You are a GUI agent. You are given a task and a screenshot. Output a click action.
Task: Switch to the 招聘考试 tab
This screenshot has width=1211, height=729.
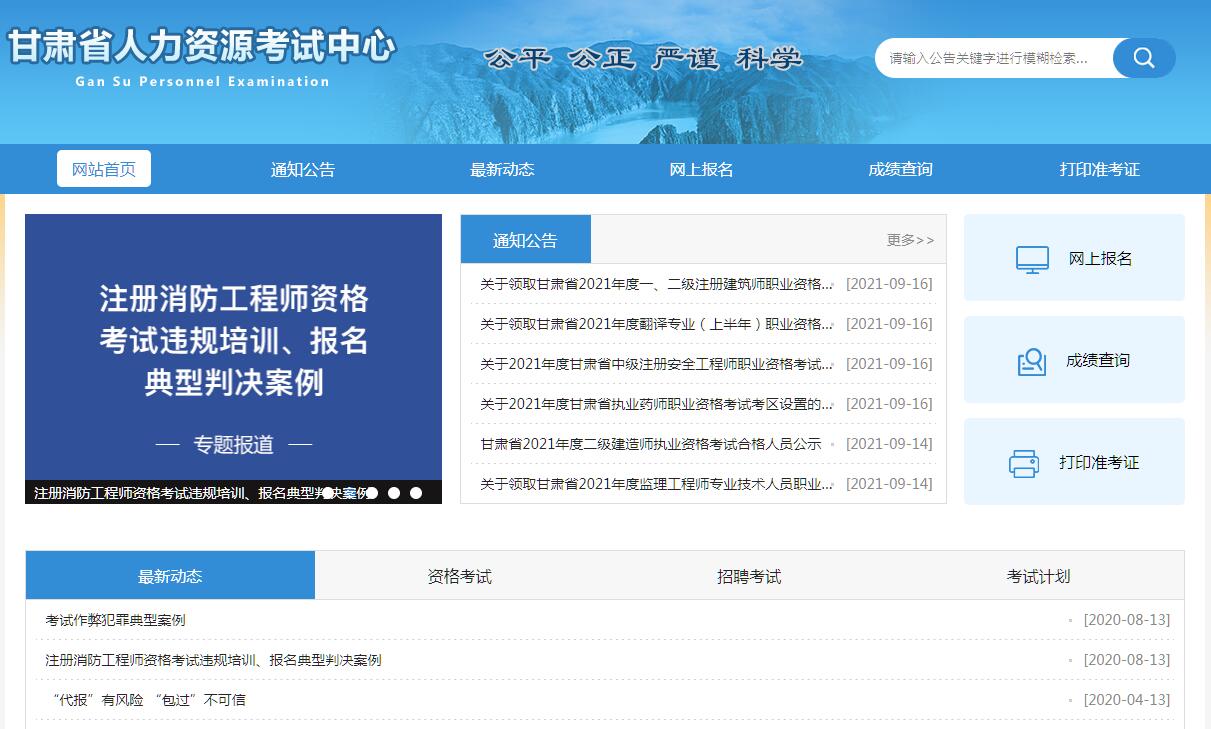[748, 576]
